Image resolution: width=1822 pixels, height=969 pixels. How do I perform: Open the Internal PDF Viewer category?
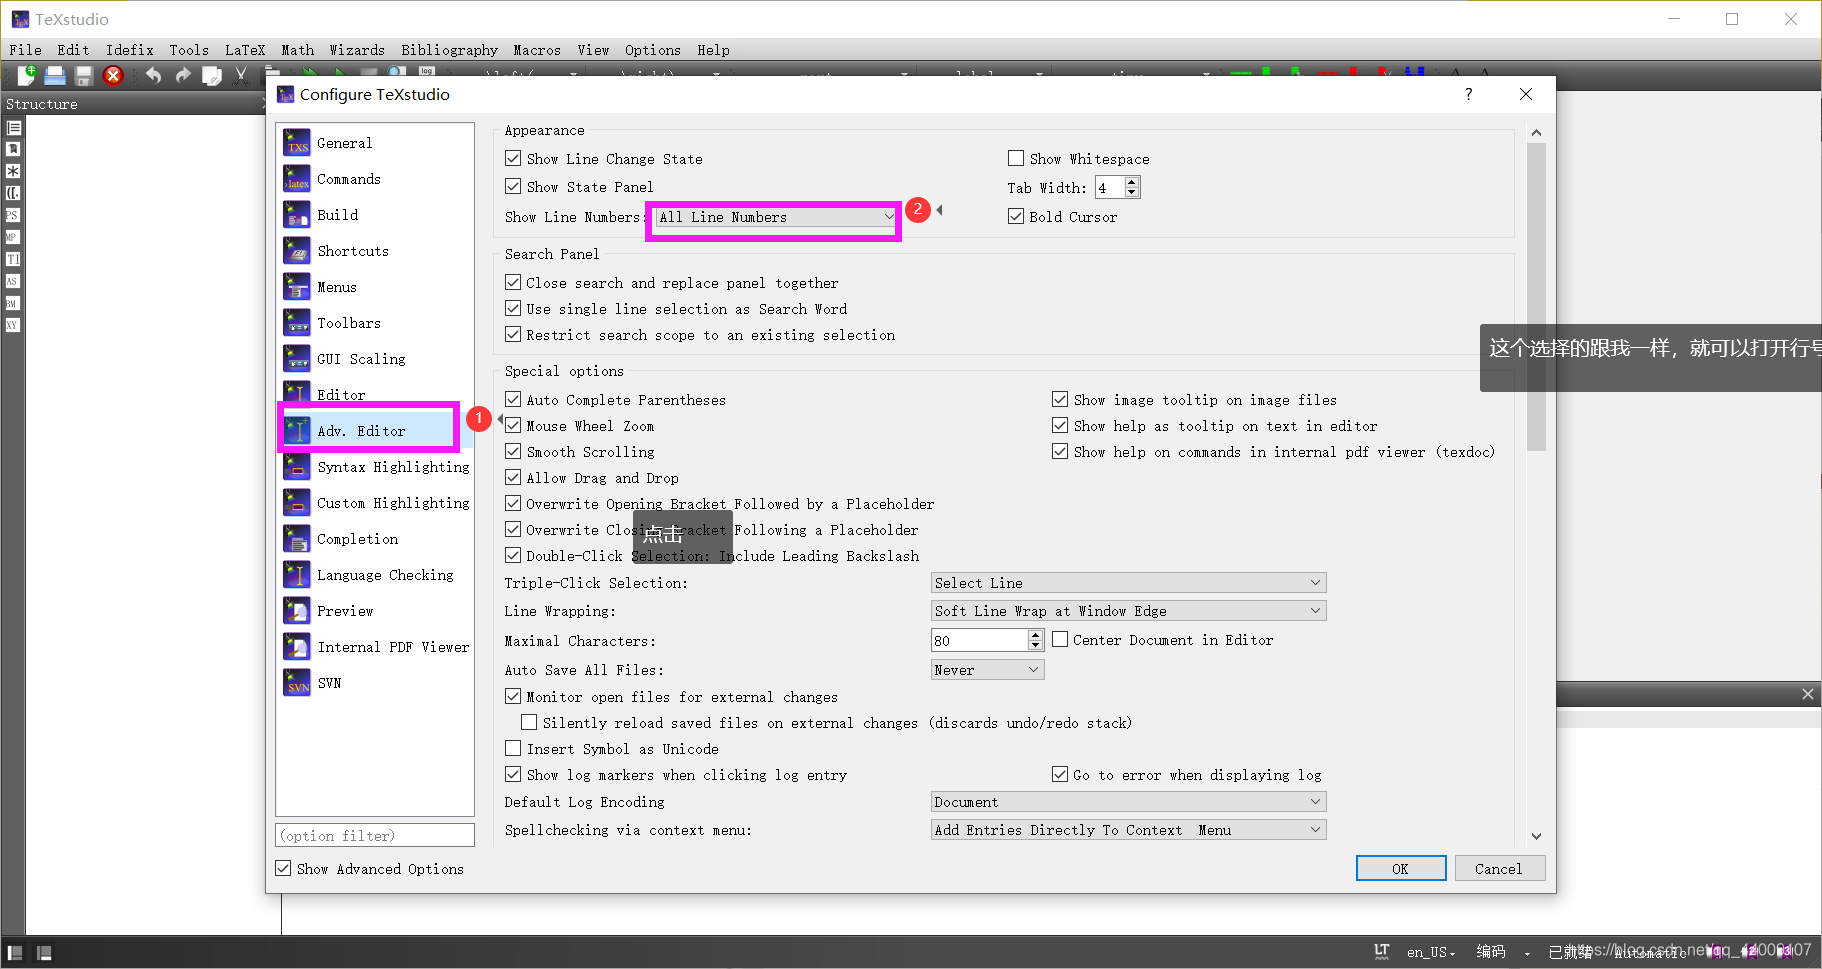pyautogui.click(x=375, y=647)
